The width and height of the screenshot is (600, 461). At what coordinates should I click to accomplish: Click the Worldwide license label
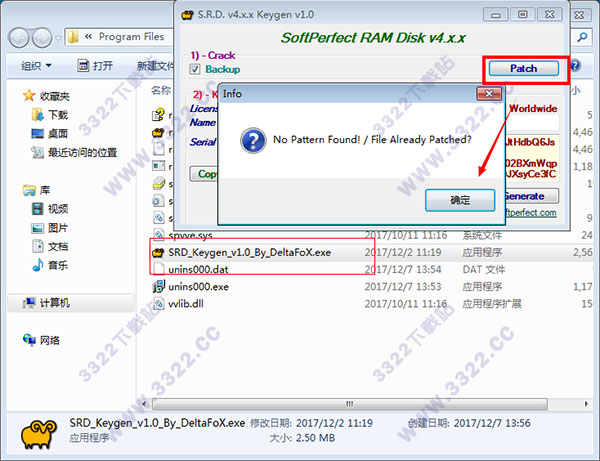coord(533,109)
